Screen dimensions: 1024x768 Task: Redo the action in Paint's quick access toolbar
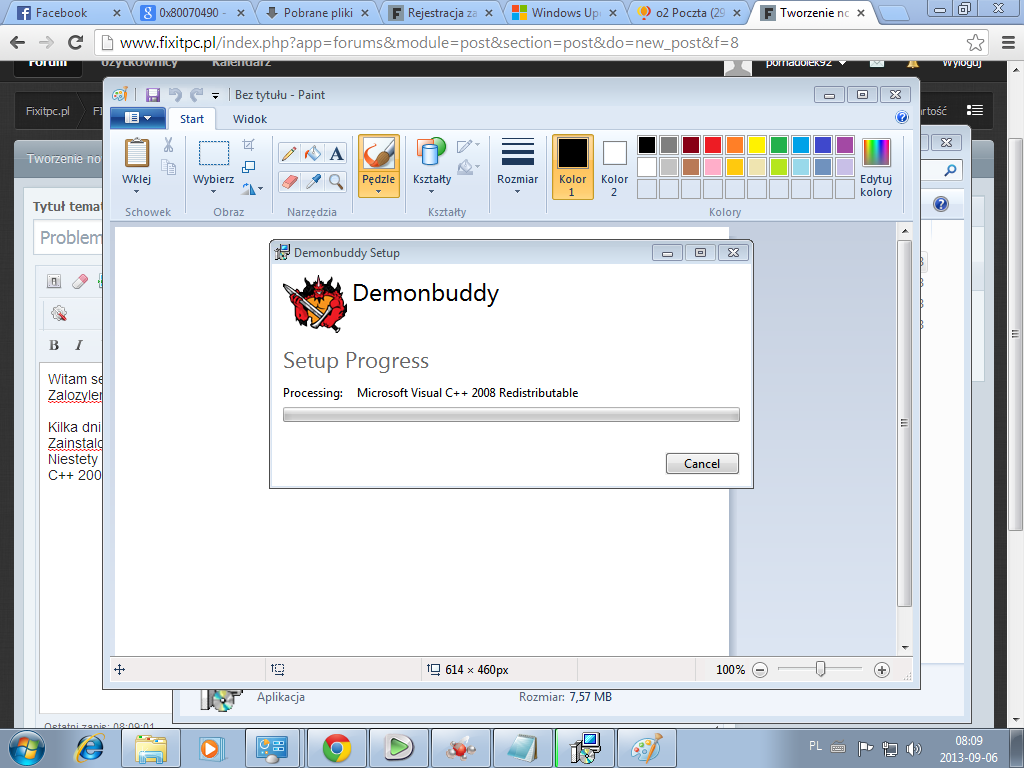click(197, 95)
